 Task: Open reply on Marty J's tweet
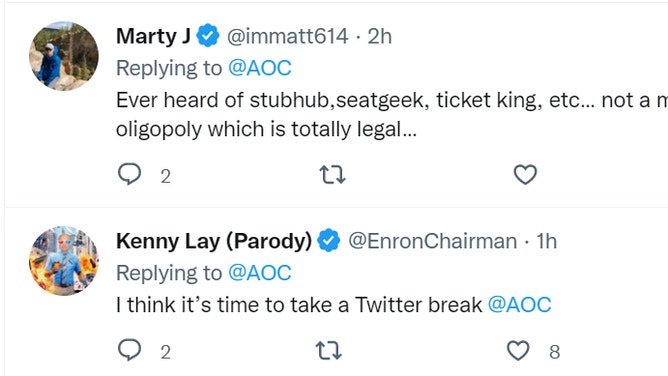130,175
